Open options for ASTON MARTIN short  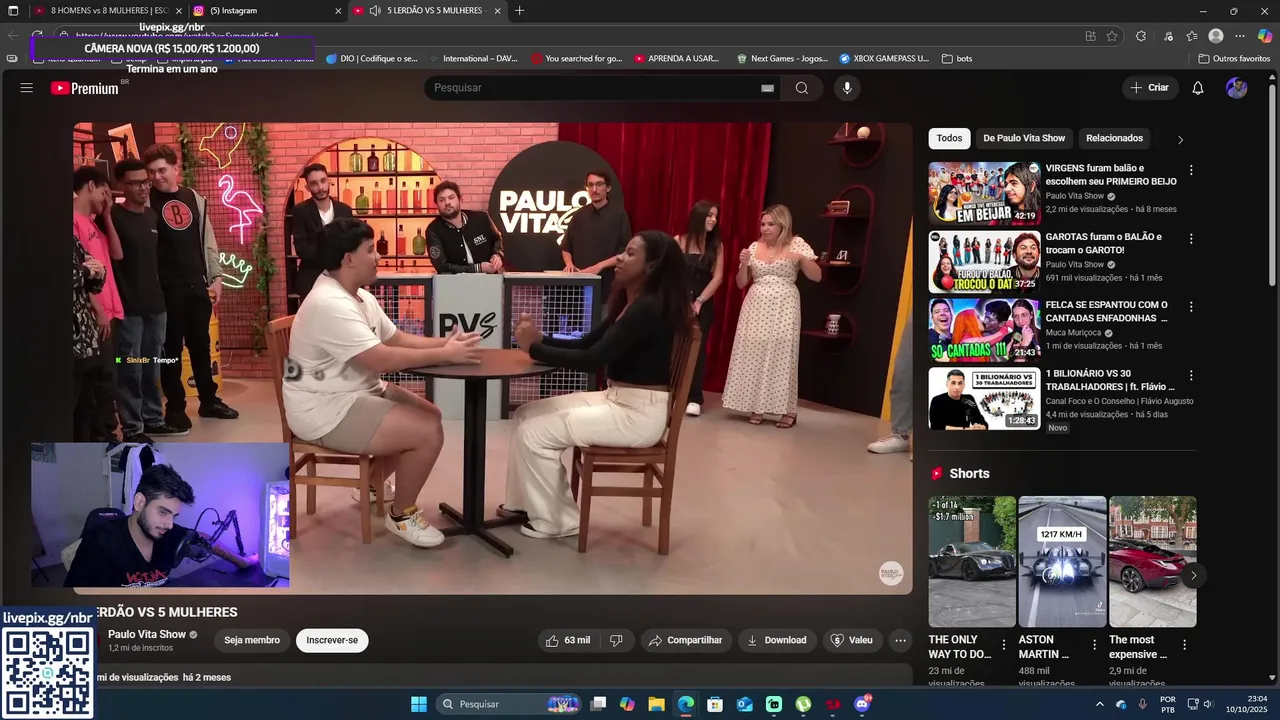coord(1094,645)
